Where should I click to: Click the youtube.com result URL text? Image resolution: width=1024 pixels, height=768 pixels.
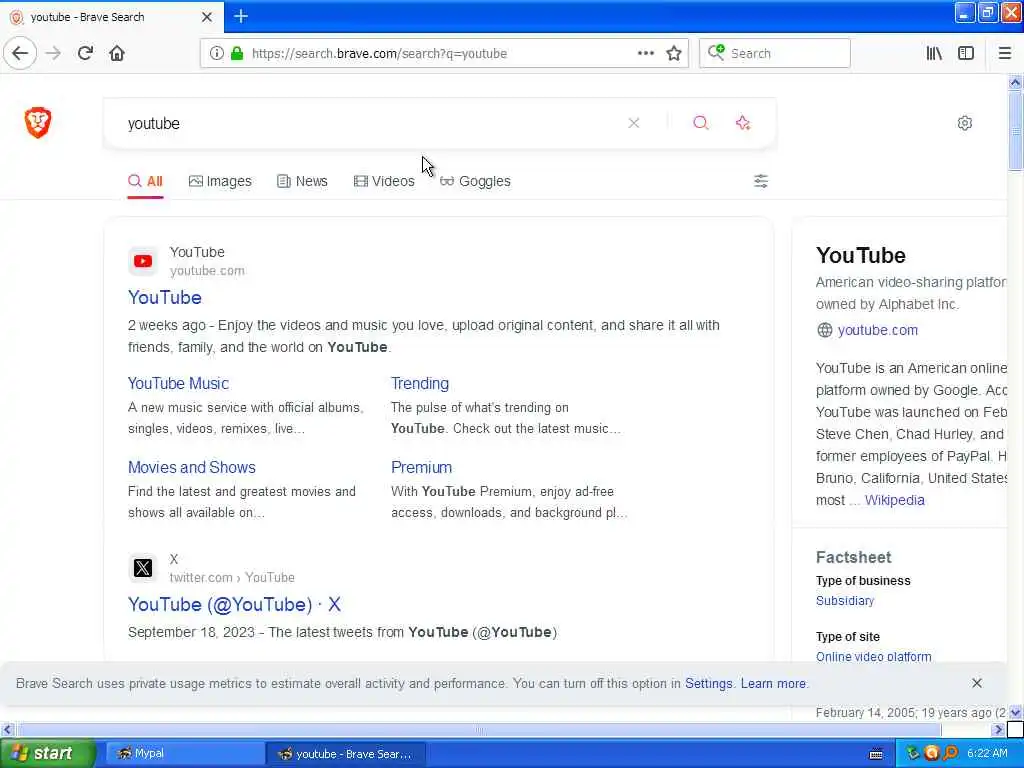click(x=207, y=270)
